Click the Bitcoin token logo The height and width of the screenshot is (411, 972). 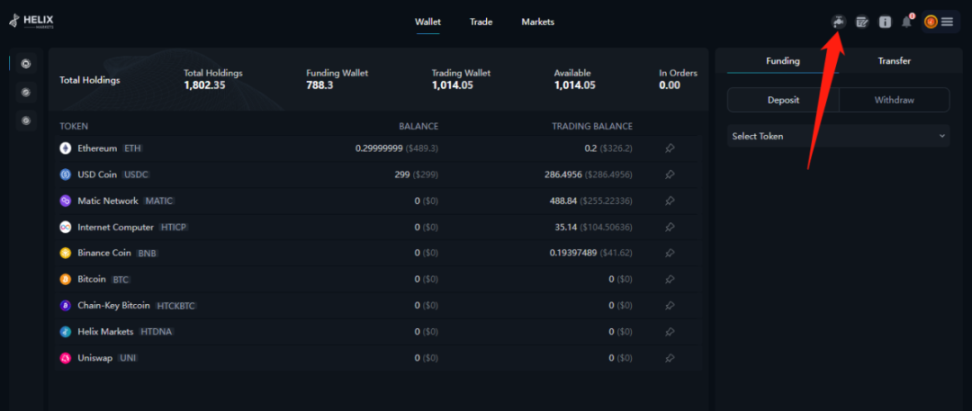pyautogui.click(x=65, y=280)
